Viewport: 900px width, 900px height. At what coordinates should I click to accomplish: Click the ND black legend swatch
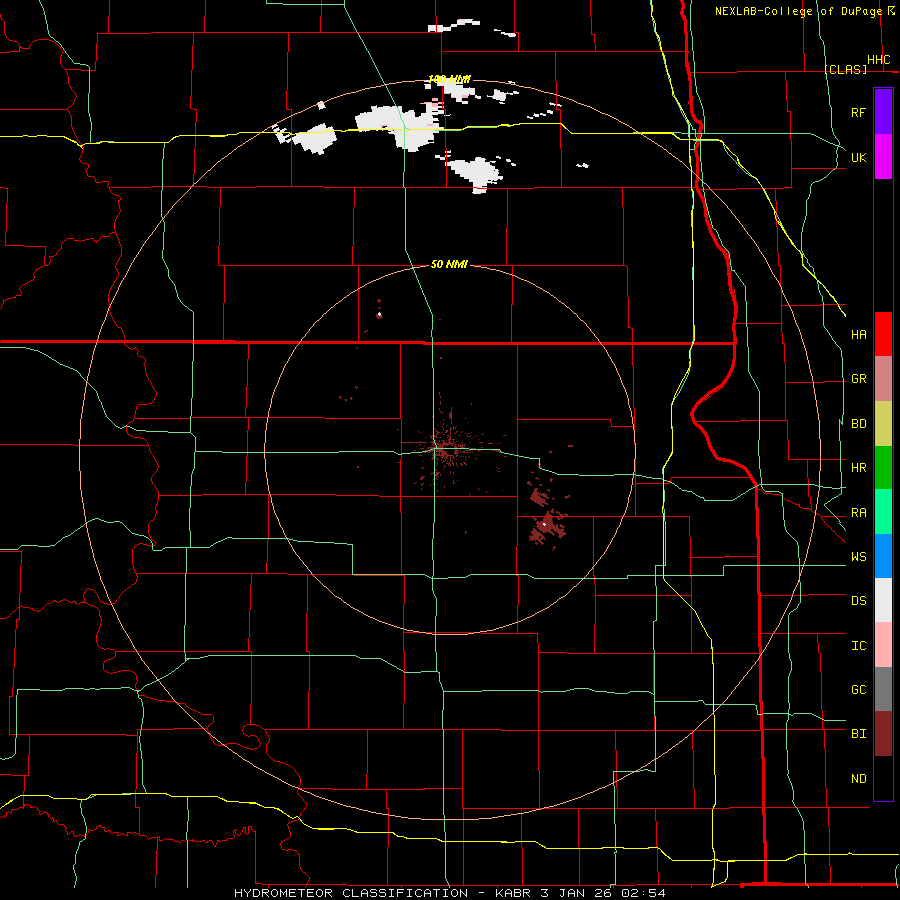(883, 778)
